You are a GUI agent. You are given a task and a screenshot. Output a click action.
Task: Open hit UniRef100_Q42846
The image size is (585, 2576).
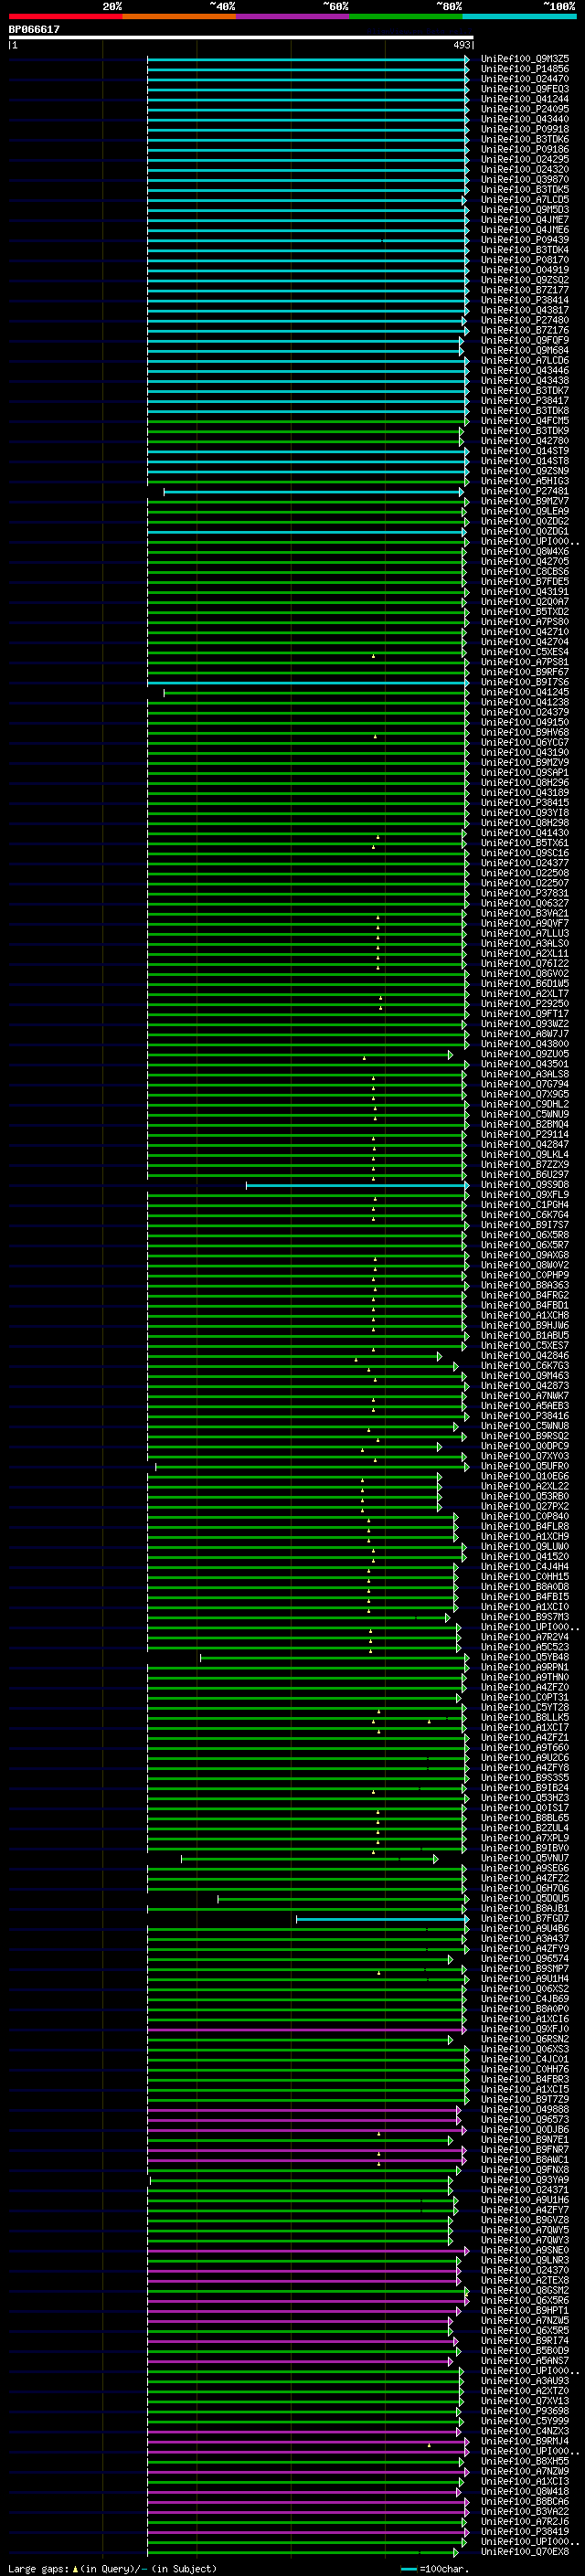click(525, 1356)
